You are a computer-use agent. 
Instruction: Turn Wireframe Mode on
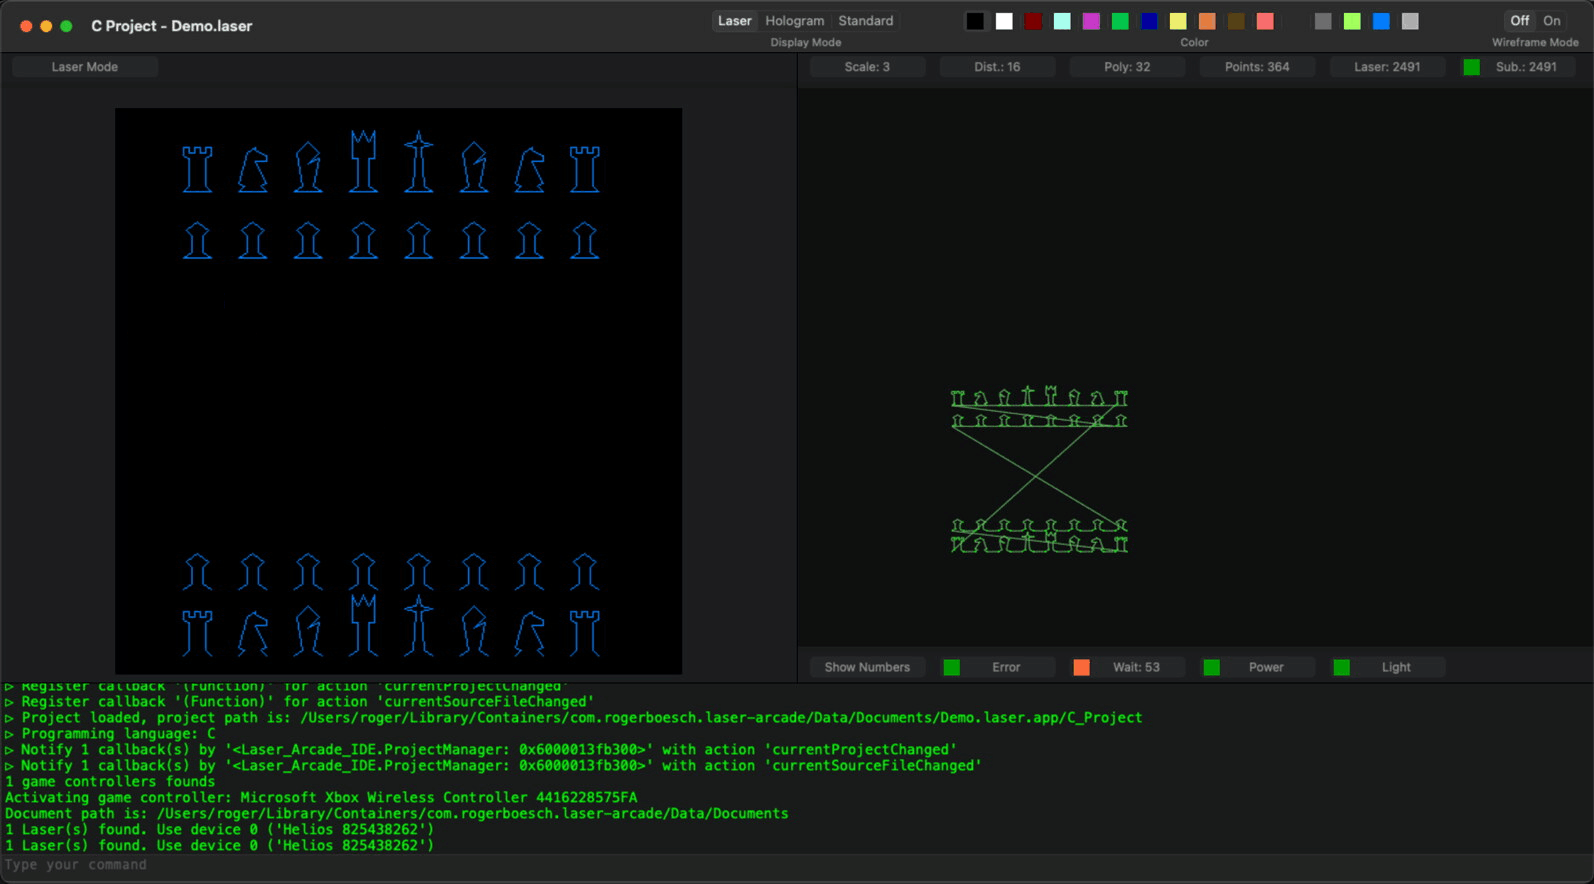[1552, 21]
